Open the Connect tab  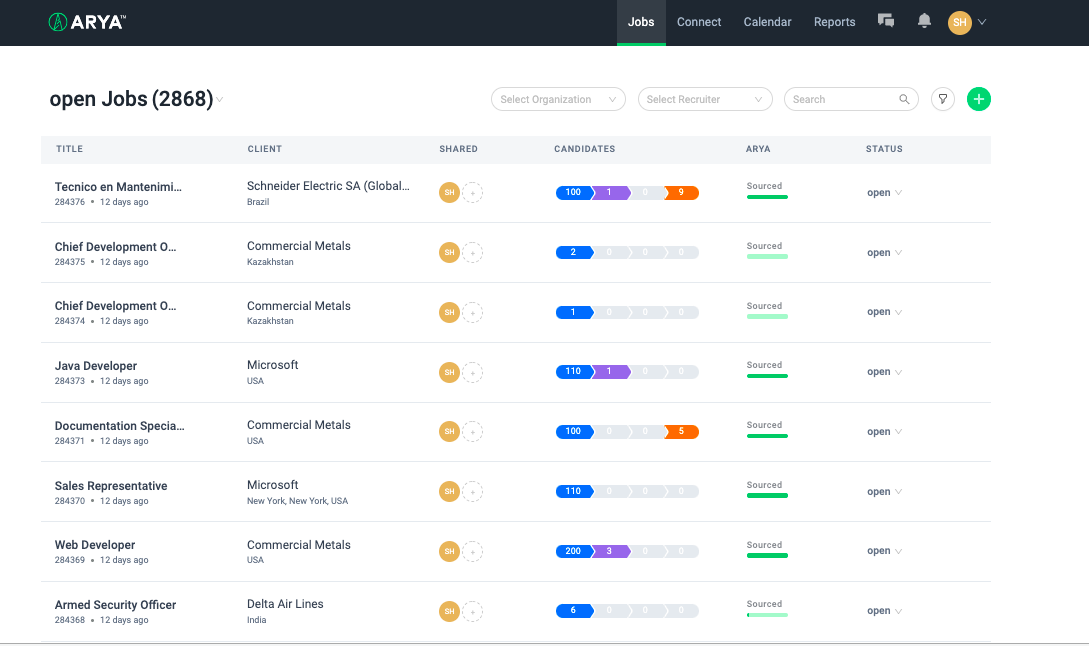click(699, 22)
